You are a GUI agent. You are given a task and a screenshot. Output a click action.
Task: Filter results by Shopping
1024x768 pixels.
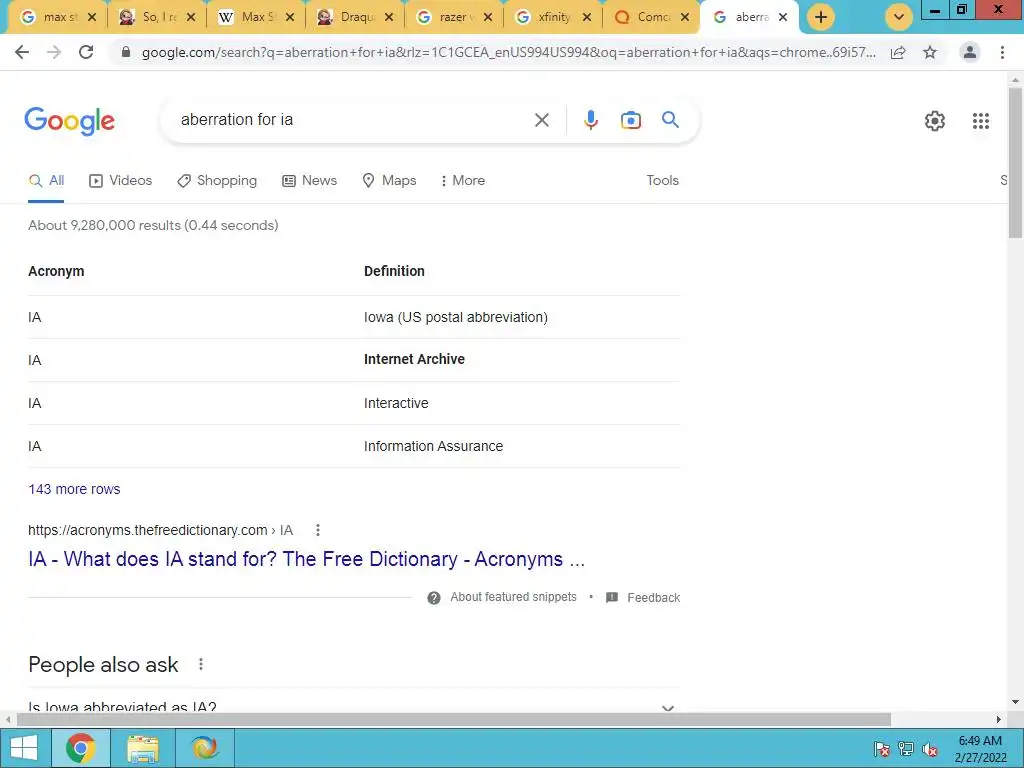pyautogui.click(x=217, y=181)
